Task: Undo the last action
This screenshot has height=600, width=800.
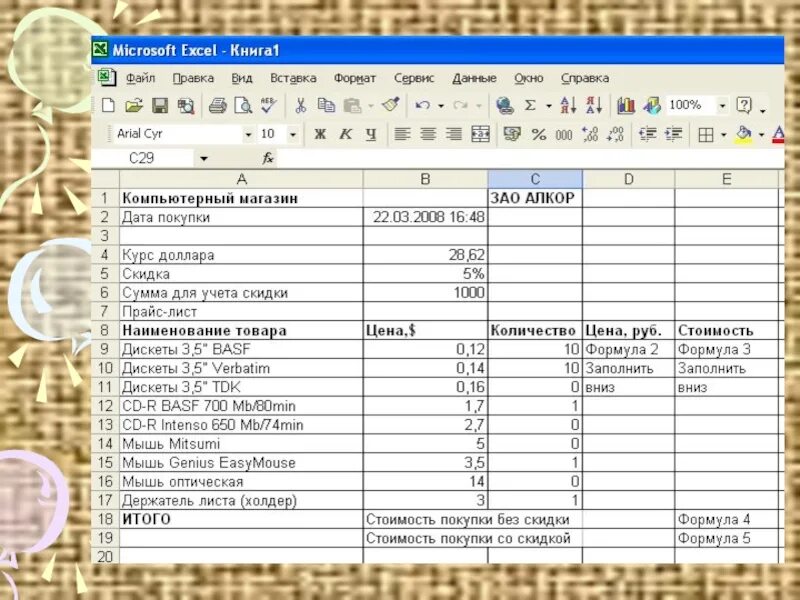Action: pyautogui.click(x=422, y=106)
